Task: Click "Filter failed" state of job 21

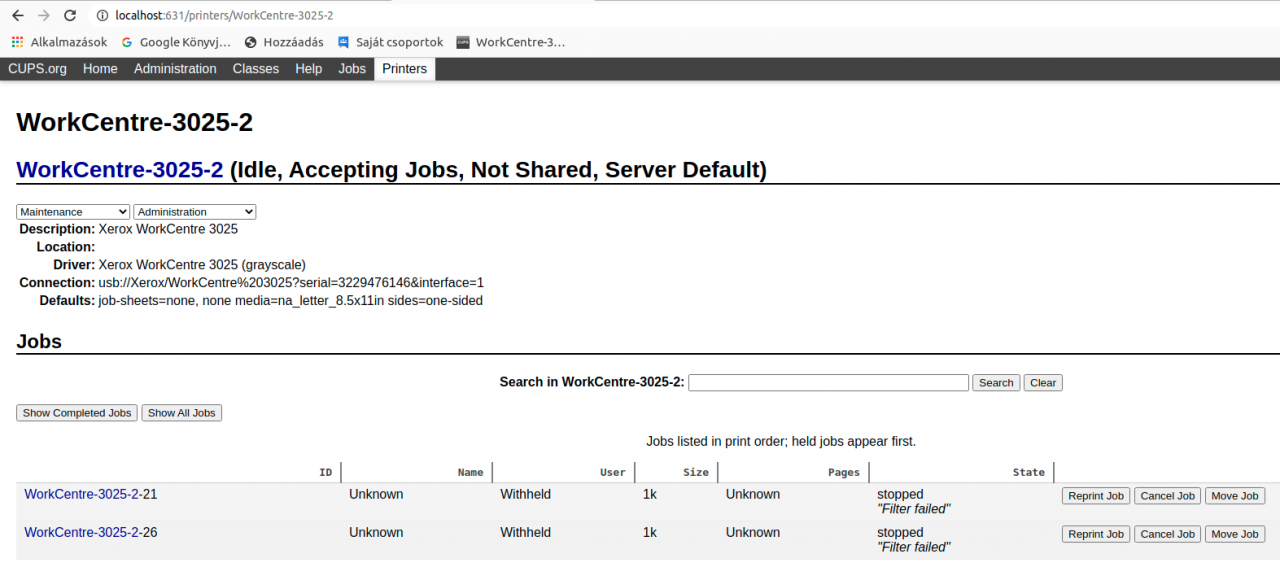Action: pyautogui.click(x=913, y=509)
